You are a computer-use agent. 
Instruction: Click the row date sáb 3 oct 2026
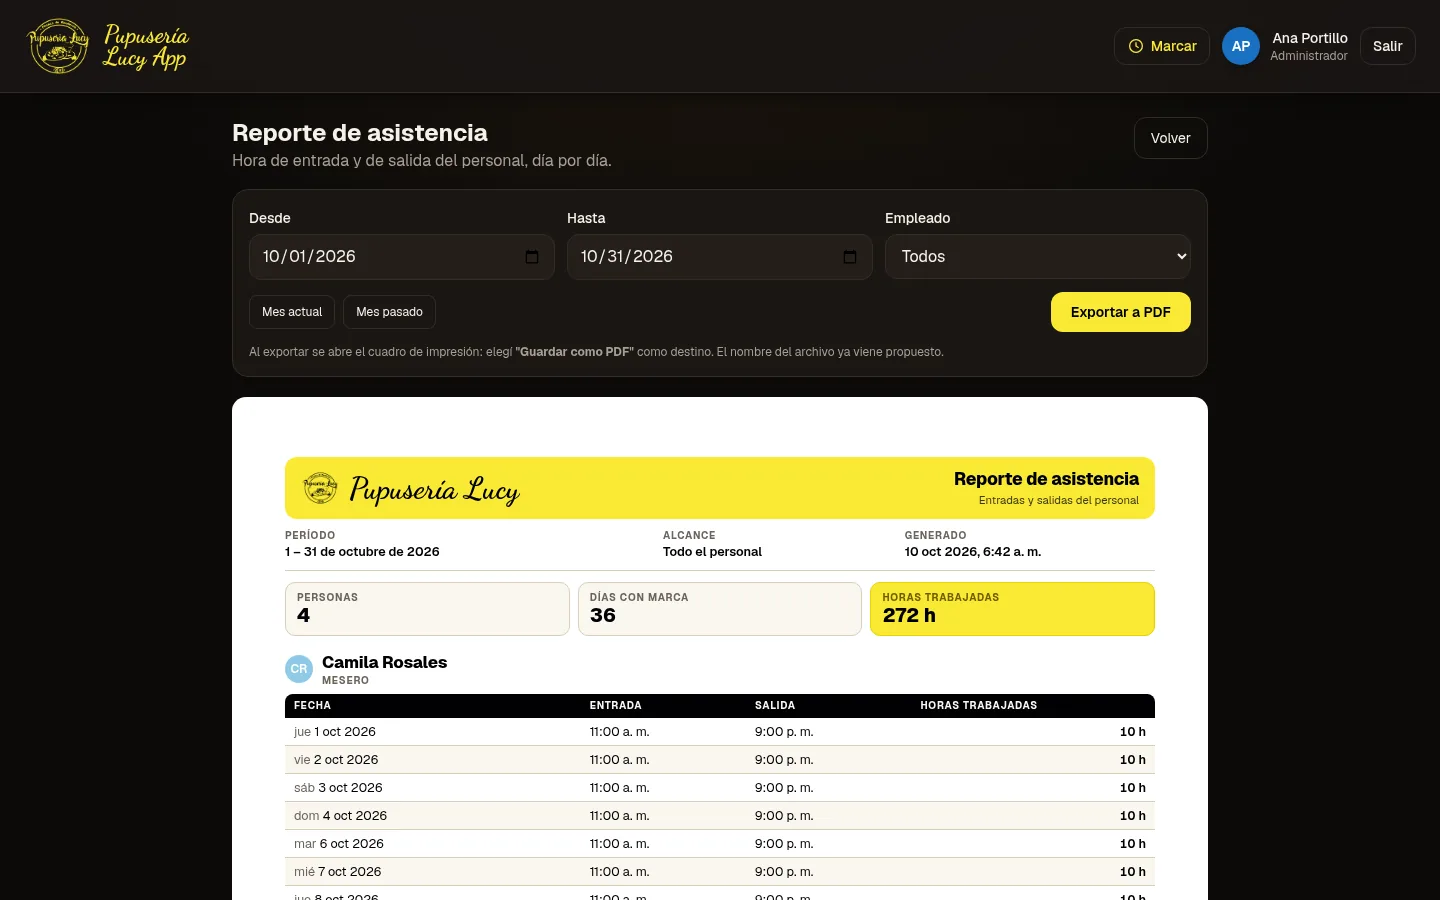click(x=338, y=788)
